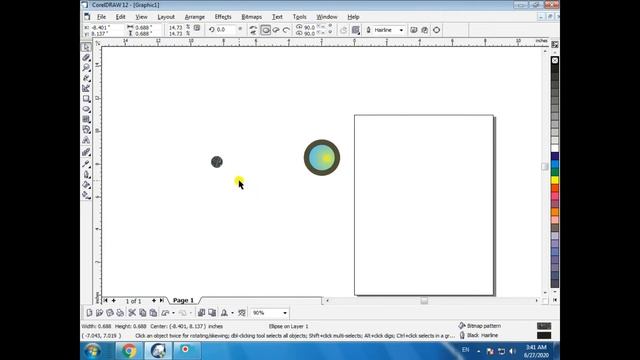Select the Interactive Blend tool
Image resolution: width=640 pixels, height=360 pixels.
click(x=86, y=152)
